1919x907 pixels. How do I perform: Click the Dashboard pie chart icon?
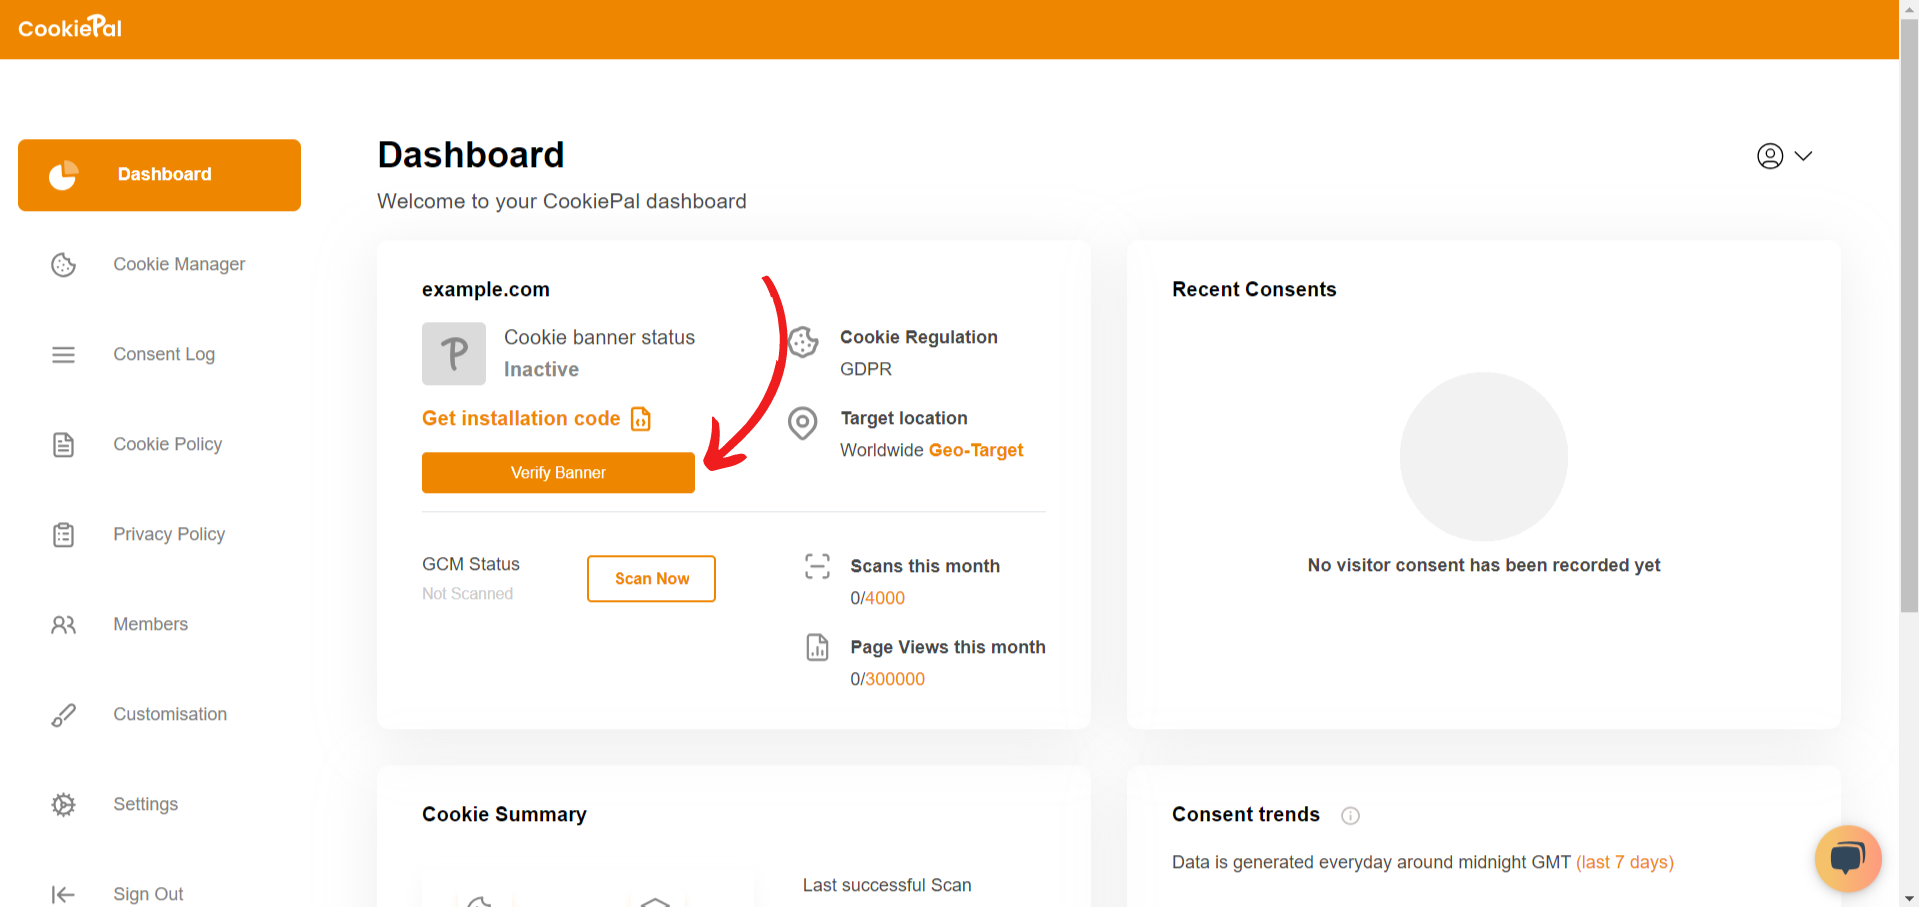(x=64, y=175)
